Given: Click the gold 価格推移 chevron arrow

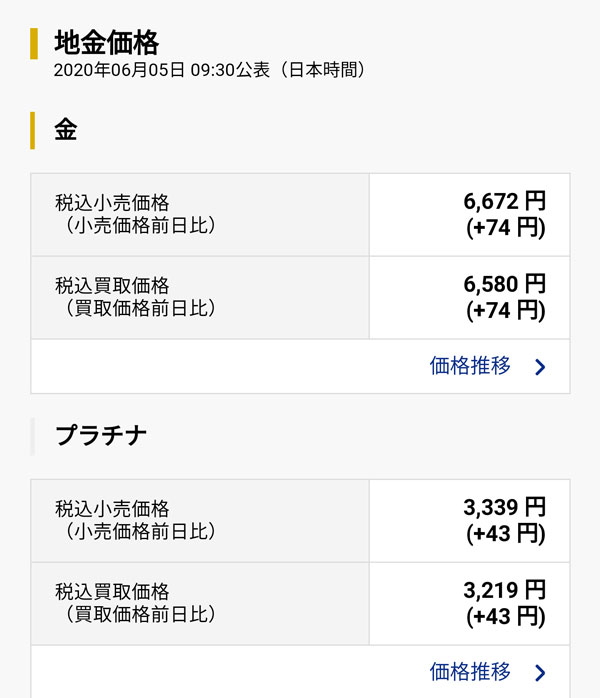Looking at the screenshot, I should click(x=540, y=367).
